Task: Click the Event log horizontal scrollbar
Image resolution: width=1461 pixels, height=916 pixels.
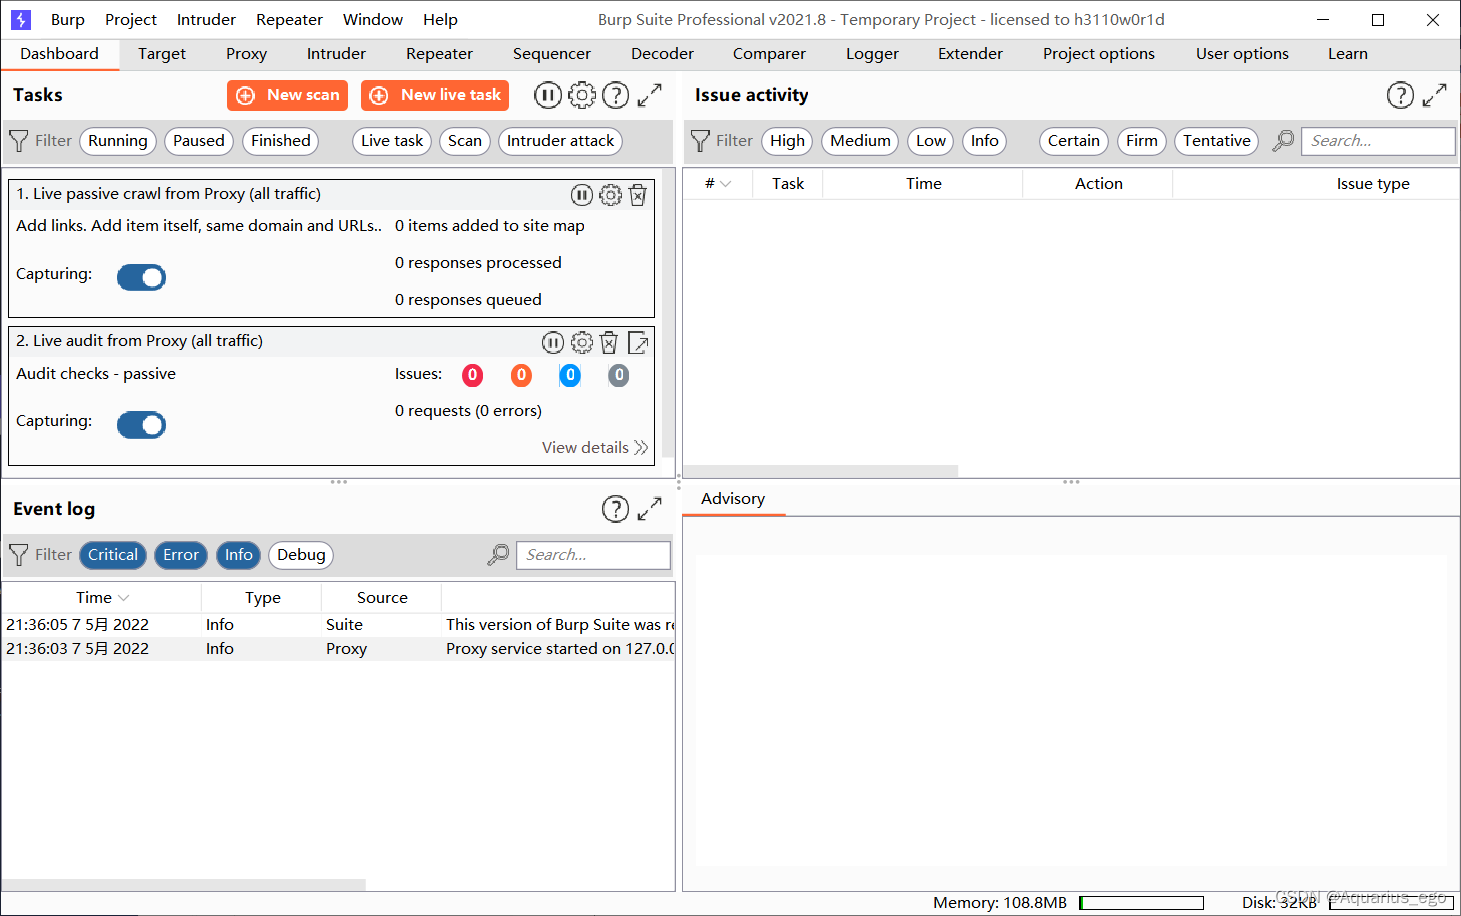Action: click(x=184, y=885)
